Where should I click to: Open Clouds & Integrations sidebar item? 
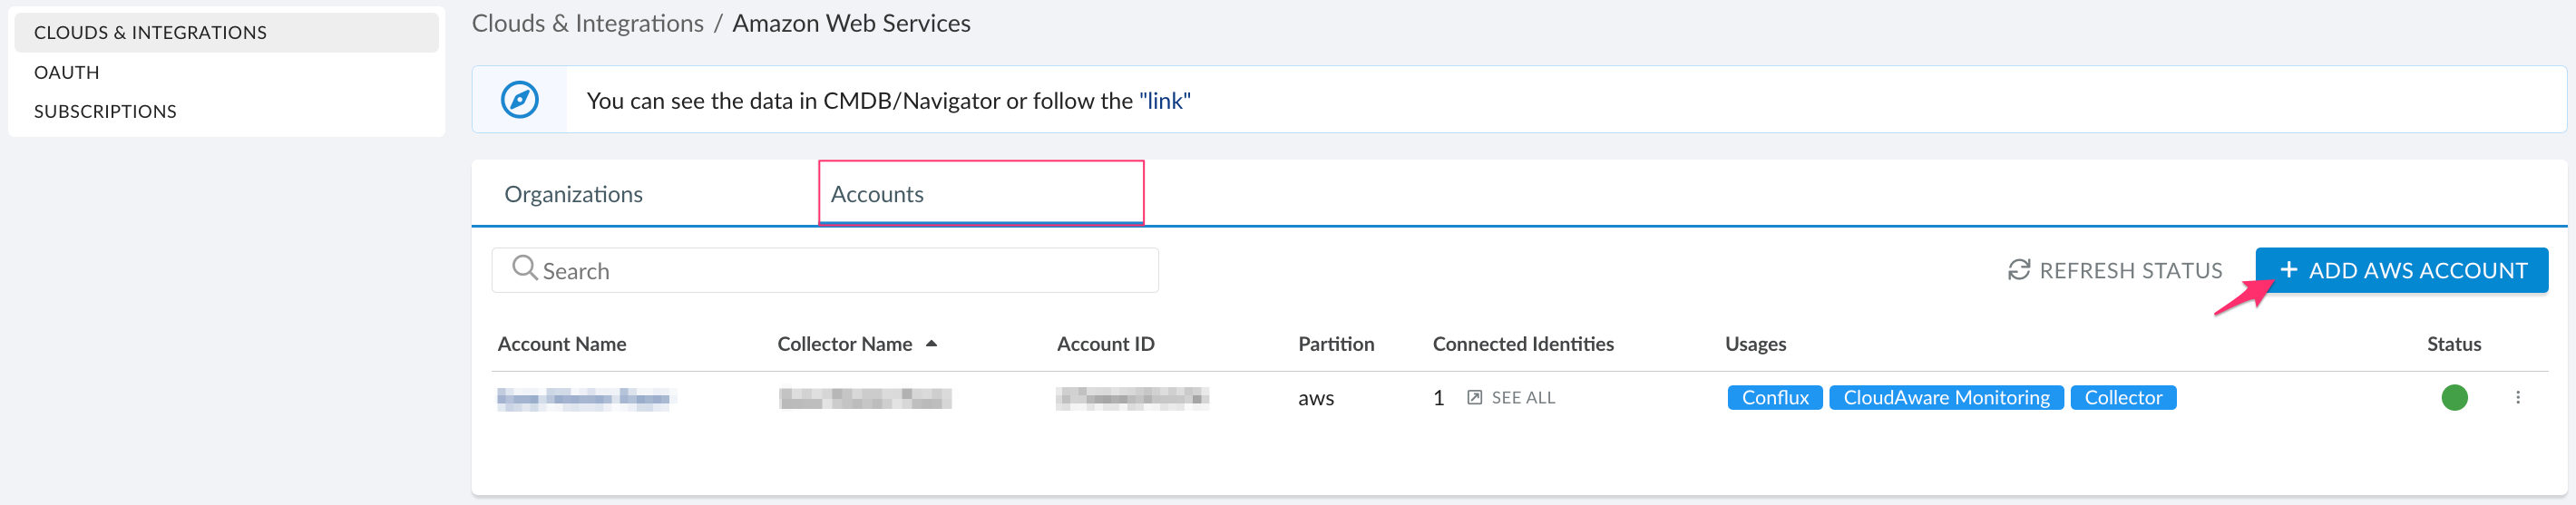150,33
